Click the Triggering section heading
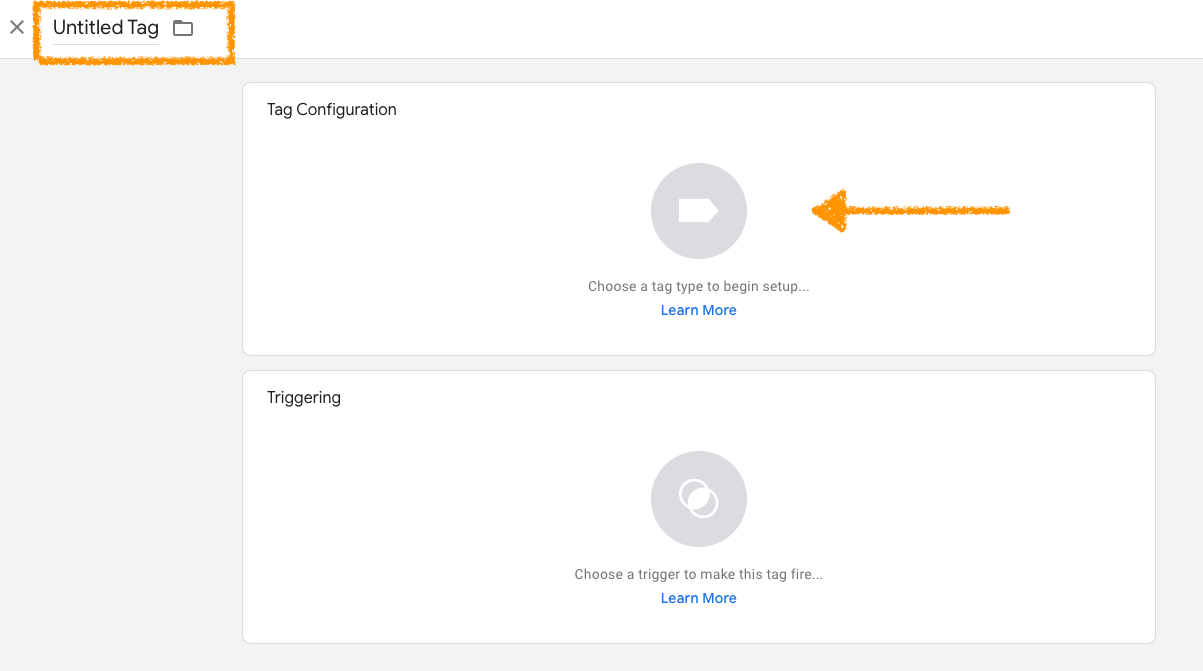Screen dimensions: 1203x671 click(303, 398)
